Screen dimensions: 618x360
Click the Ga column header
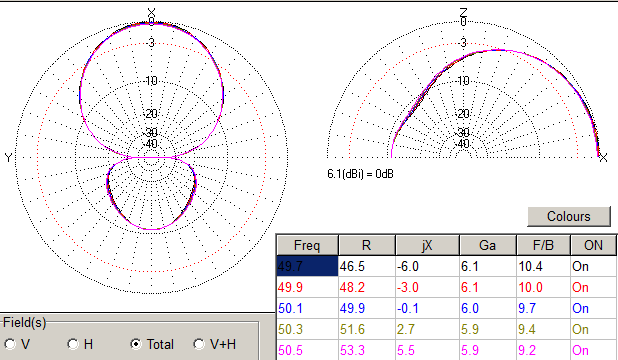(x=488, y=245)
